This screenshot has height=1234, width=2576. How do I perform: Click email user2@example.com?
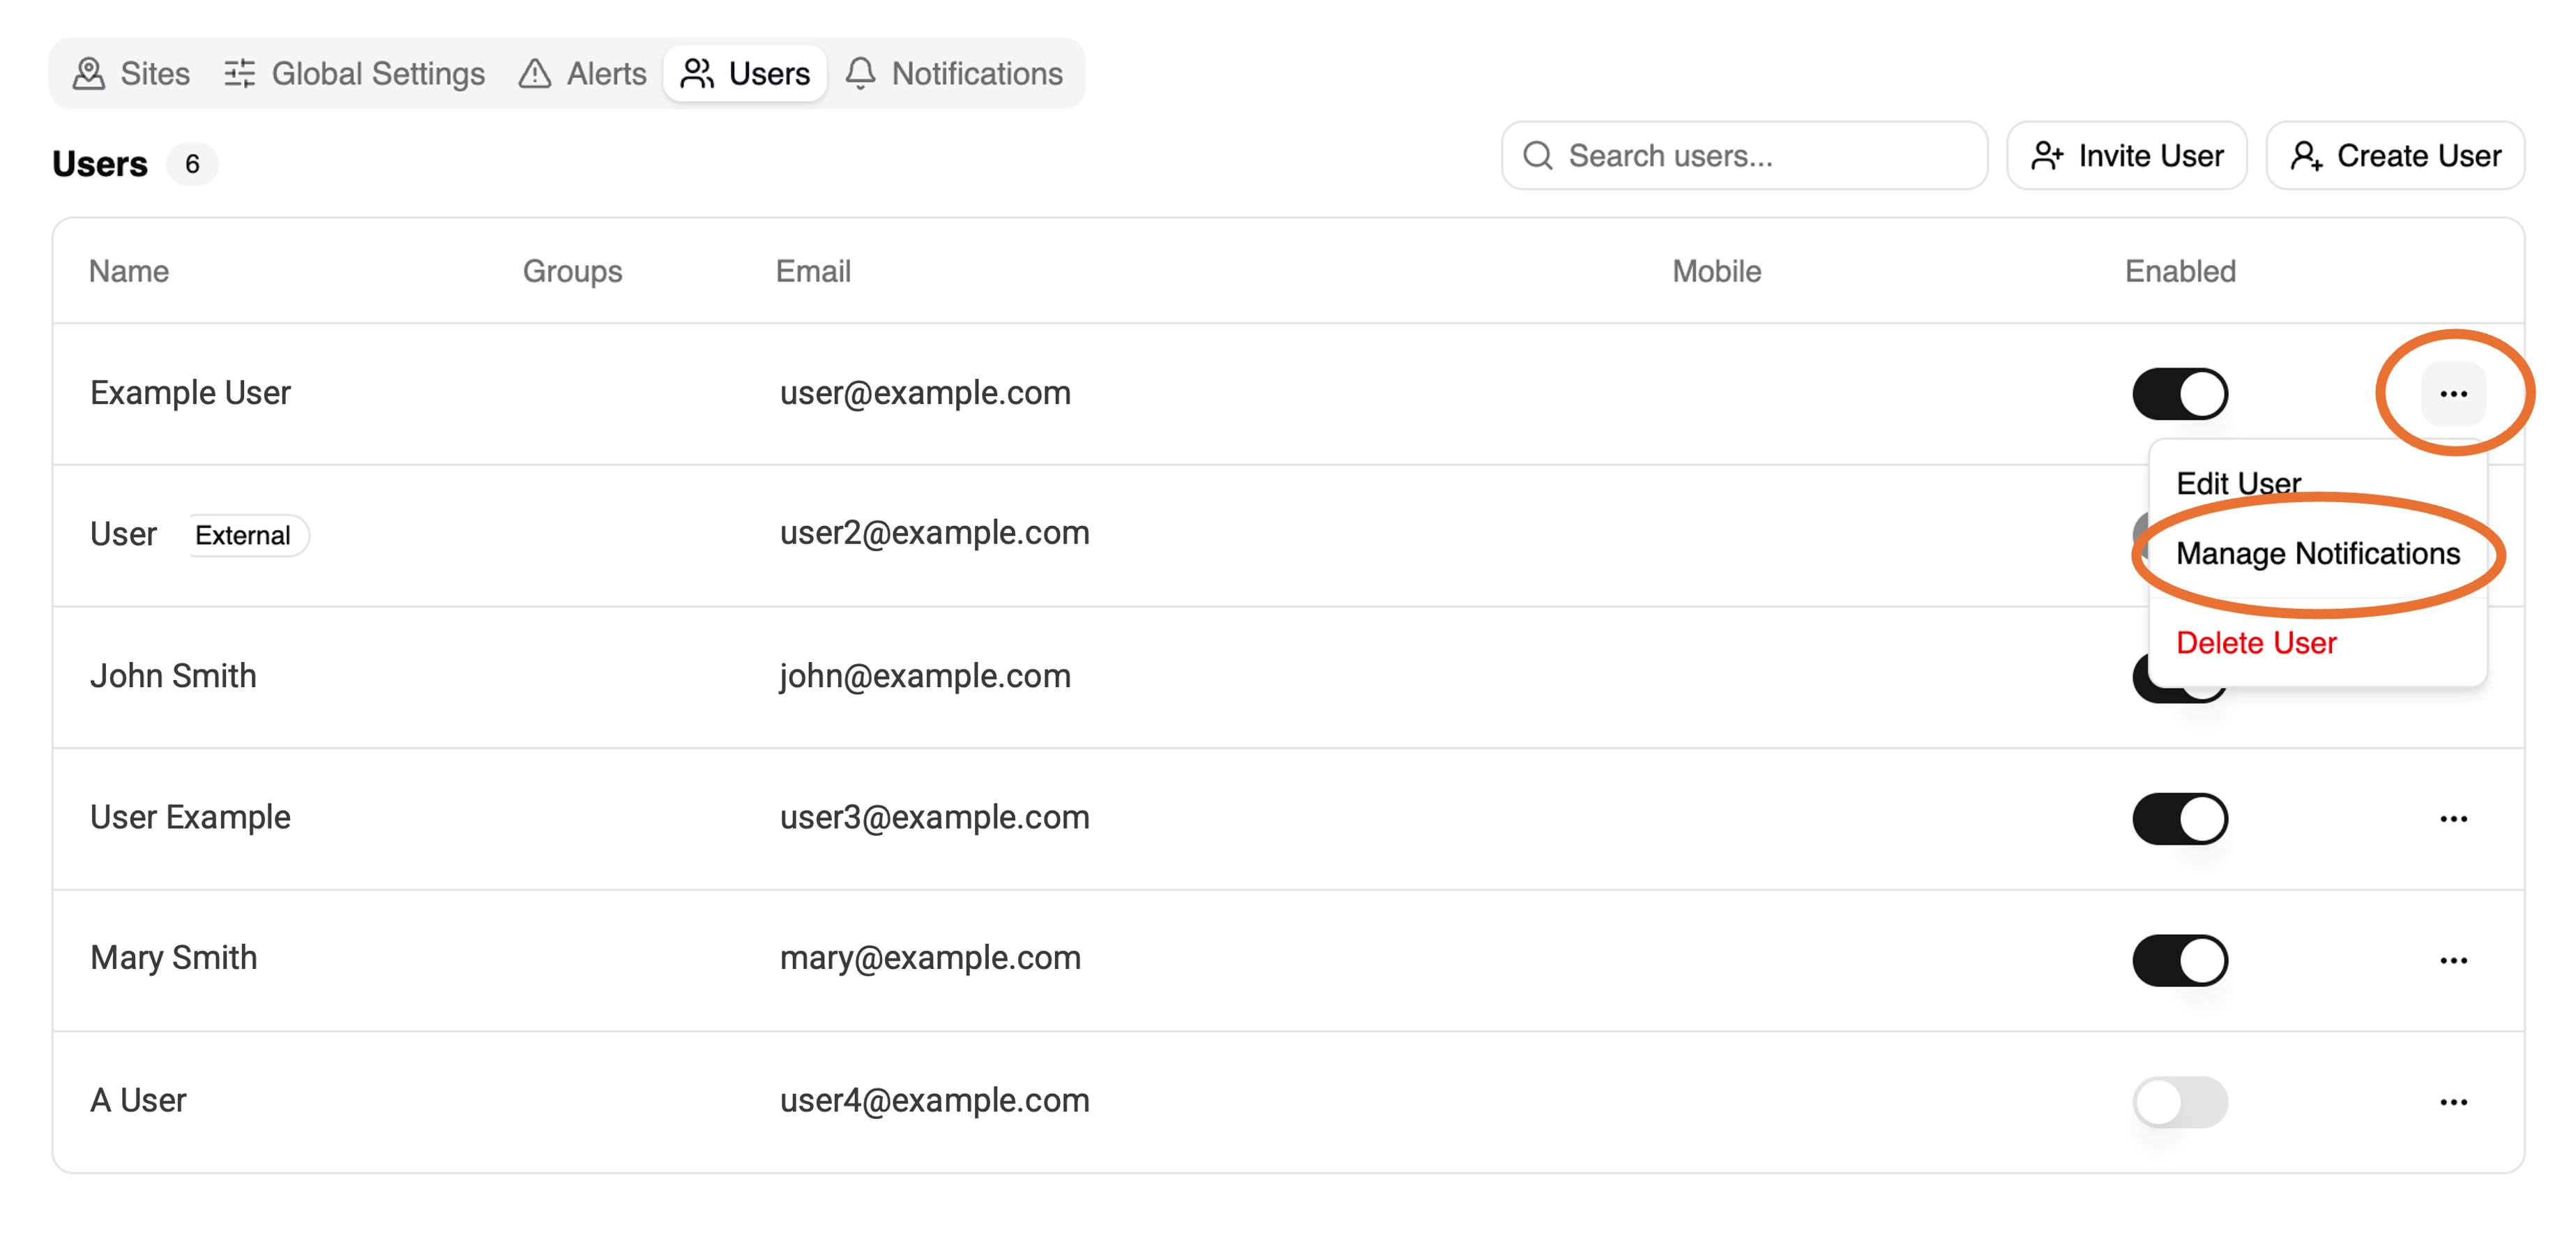point(934,533)
